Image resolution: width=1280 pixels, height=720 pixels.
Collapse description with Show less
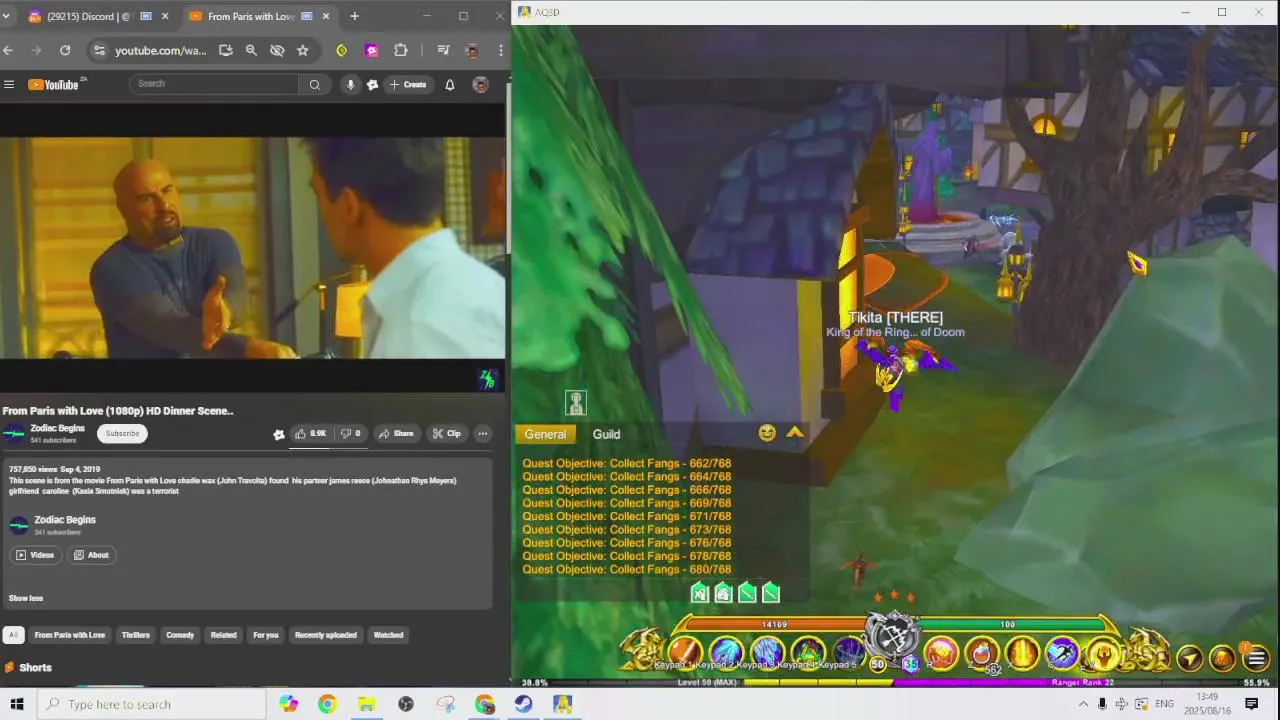(x=26, y=598)
